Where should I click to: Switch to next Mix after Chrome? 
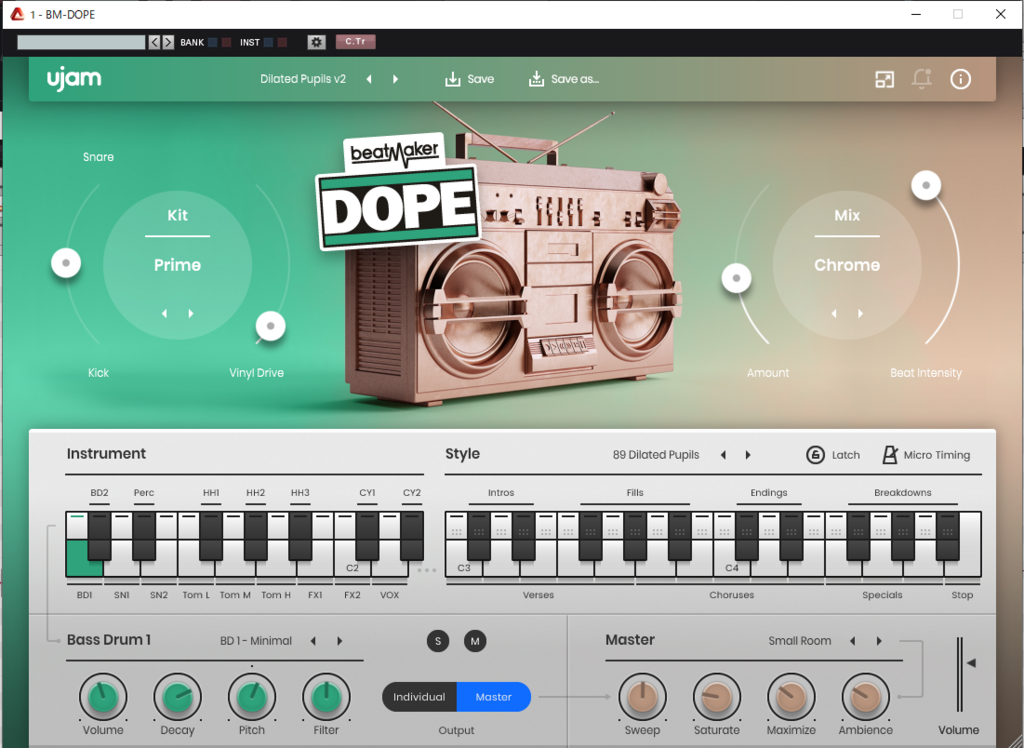coord(860,314)
